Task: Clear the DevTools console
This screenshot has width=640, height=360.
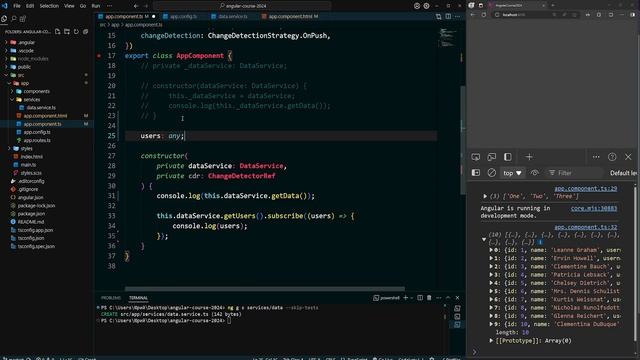Action: pyautogui.click(x=491, y=173)
